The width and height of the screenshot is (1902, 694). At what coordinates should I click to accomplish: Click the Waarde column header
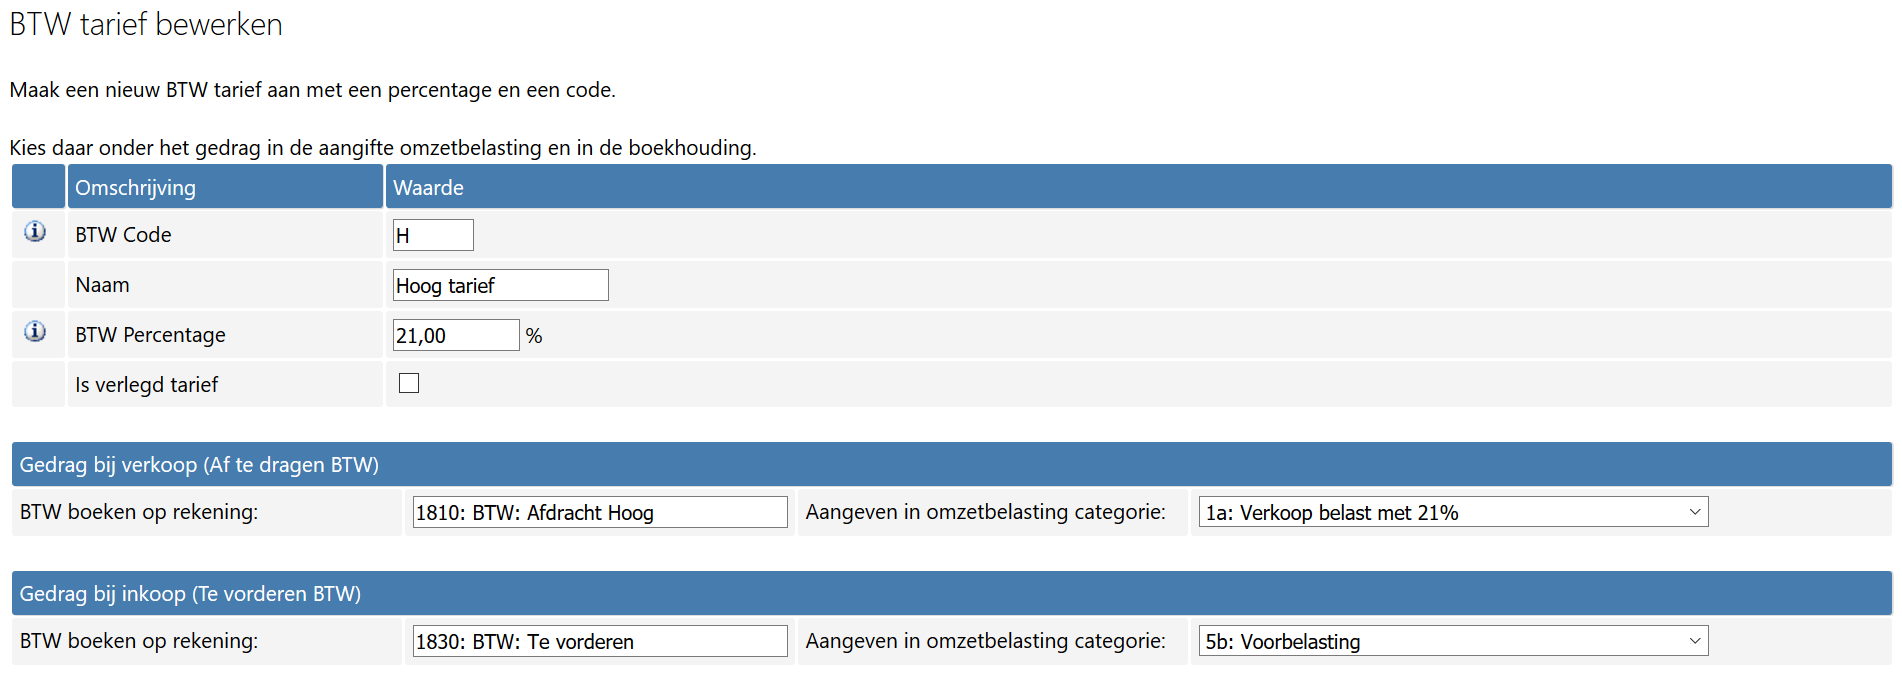click(x=429, y=187)
